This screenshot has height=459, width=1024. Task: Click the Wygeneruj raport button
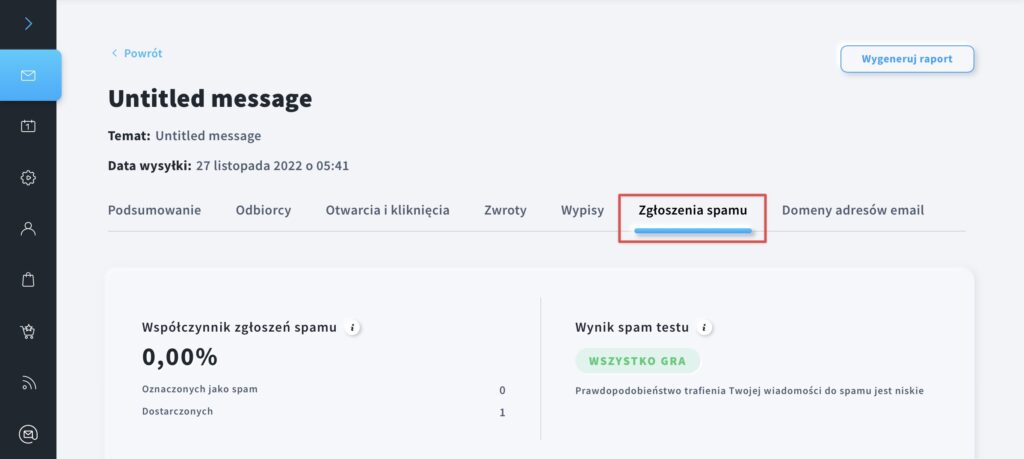[907, 59]
